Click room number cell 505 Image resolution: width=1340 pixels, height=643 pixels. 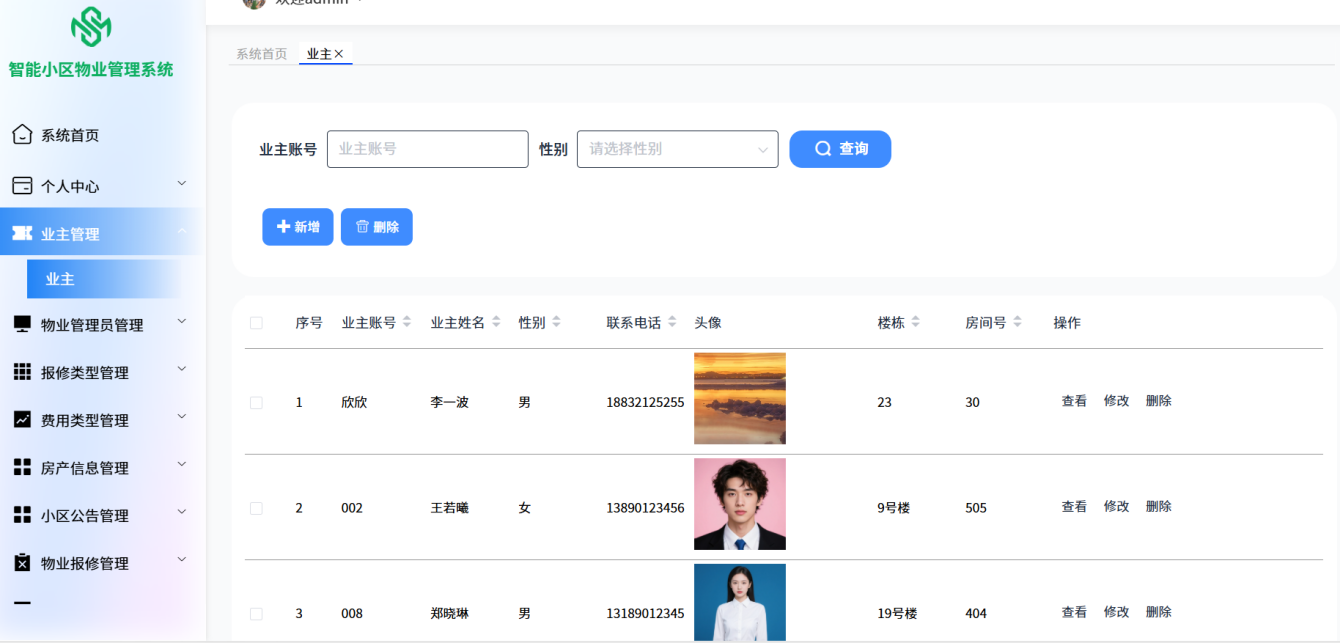click(x=976, y=508)
